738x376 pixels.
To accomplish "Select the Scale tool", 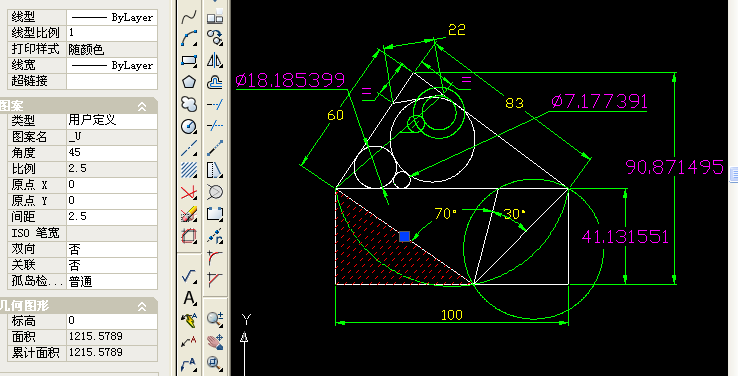I will click(215, 169).
